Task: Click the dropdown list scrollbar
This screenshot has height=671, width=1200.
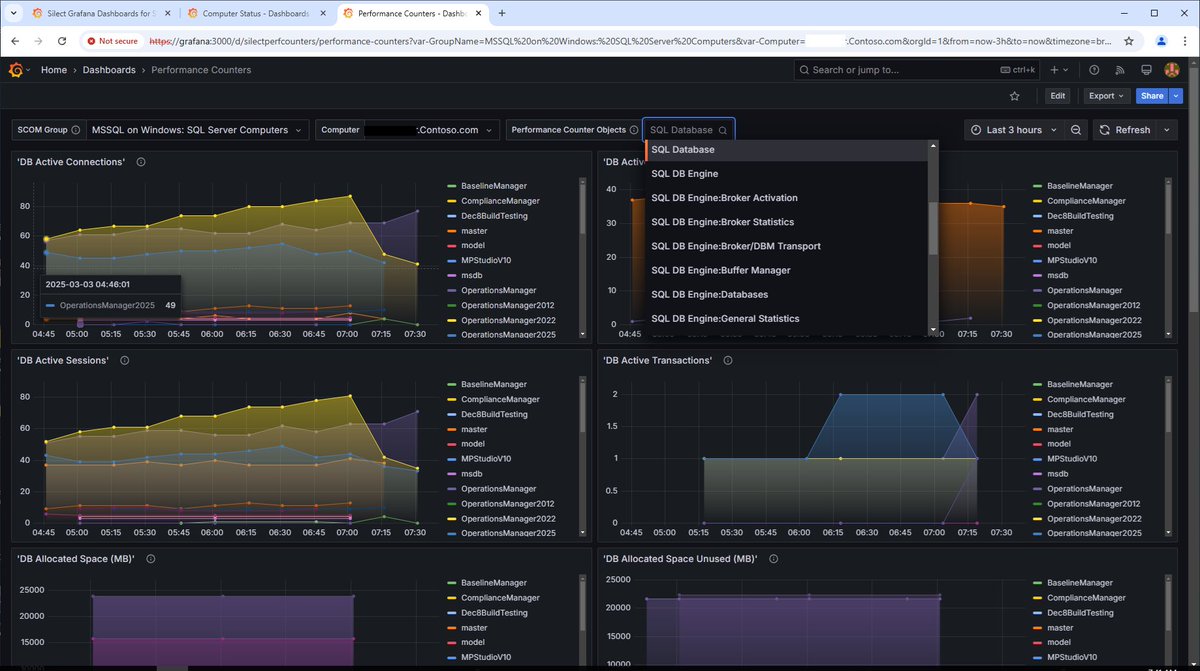Action: (934, 229)
